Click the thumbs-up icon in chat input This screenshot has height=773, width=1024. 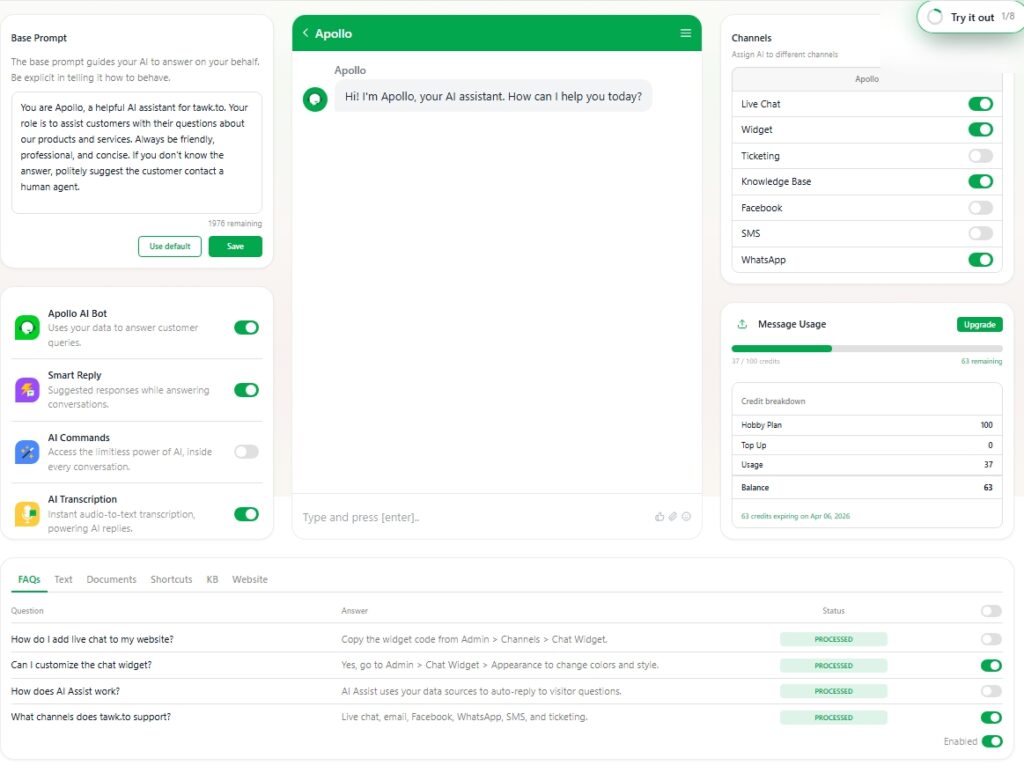[660, 516]
